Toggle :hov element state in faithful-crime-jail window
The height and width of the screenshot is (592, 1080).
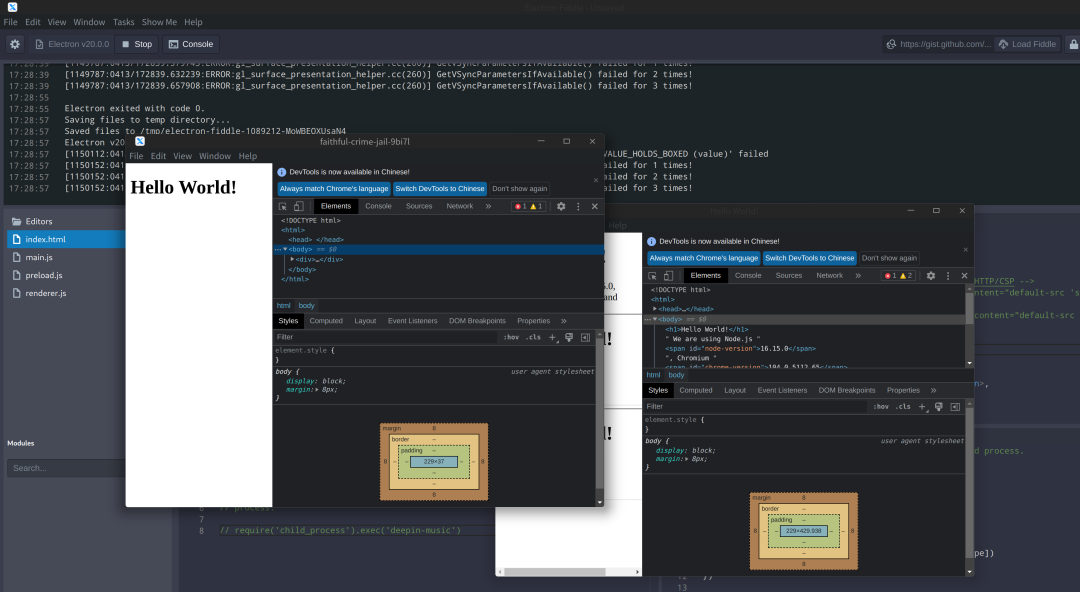pos(511,337)
